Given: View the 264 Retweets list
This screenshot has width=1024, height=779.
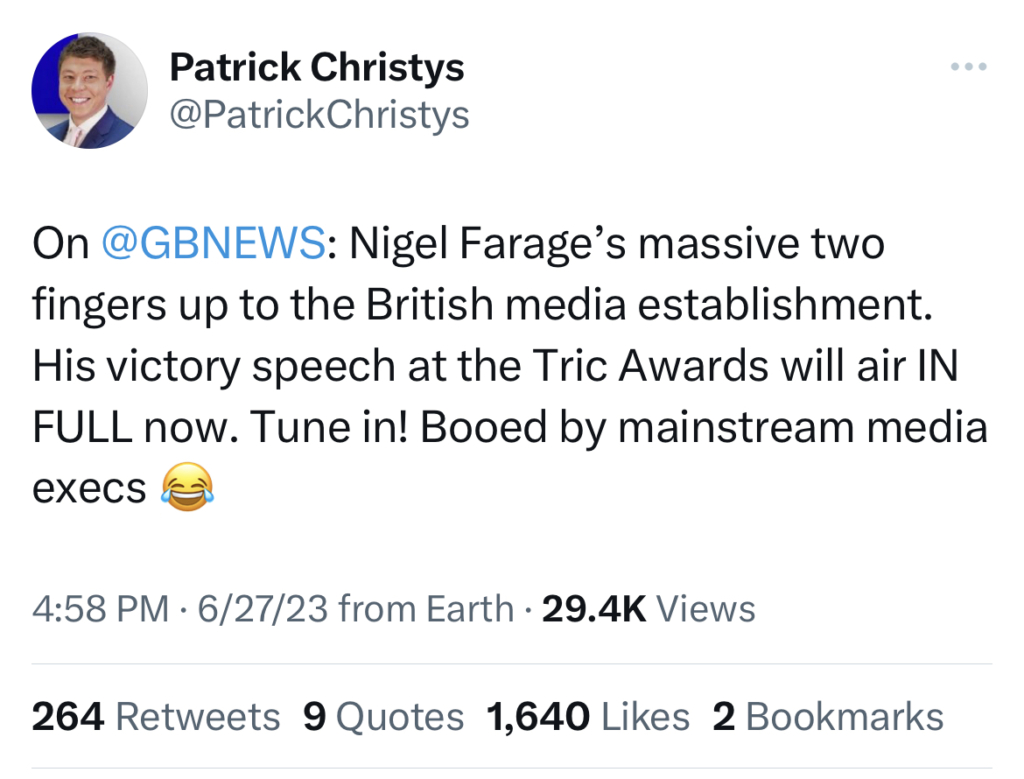Looking at the screenshot, I should [x=156, y=716].
